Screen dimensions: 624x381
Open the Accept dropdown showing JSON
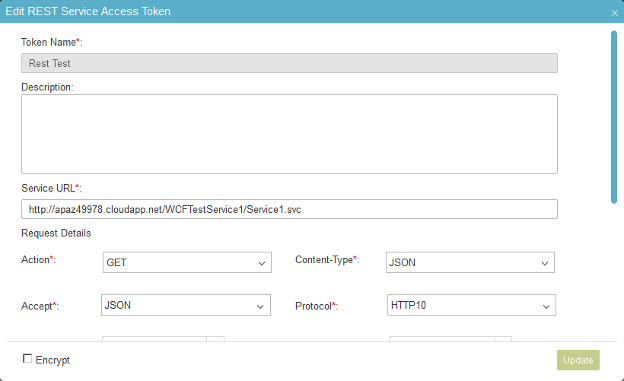pos(186,305)
